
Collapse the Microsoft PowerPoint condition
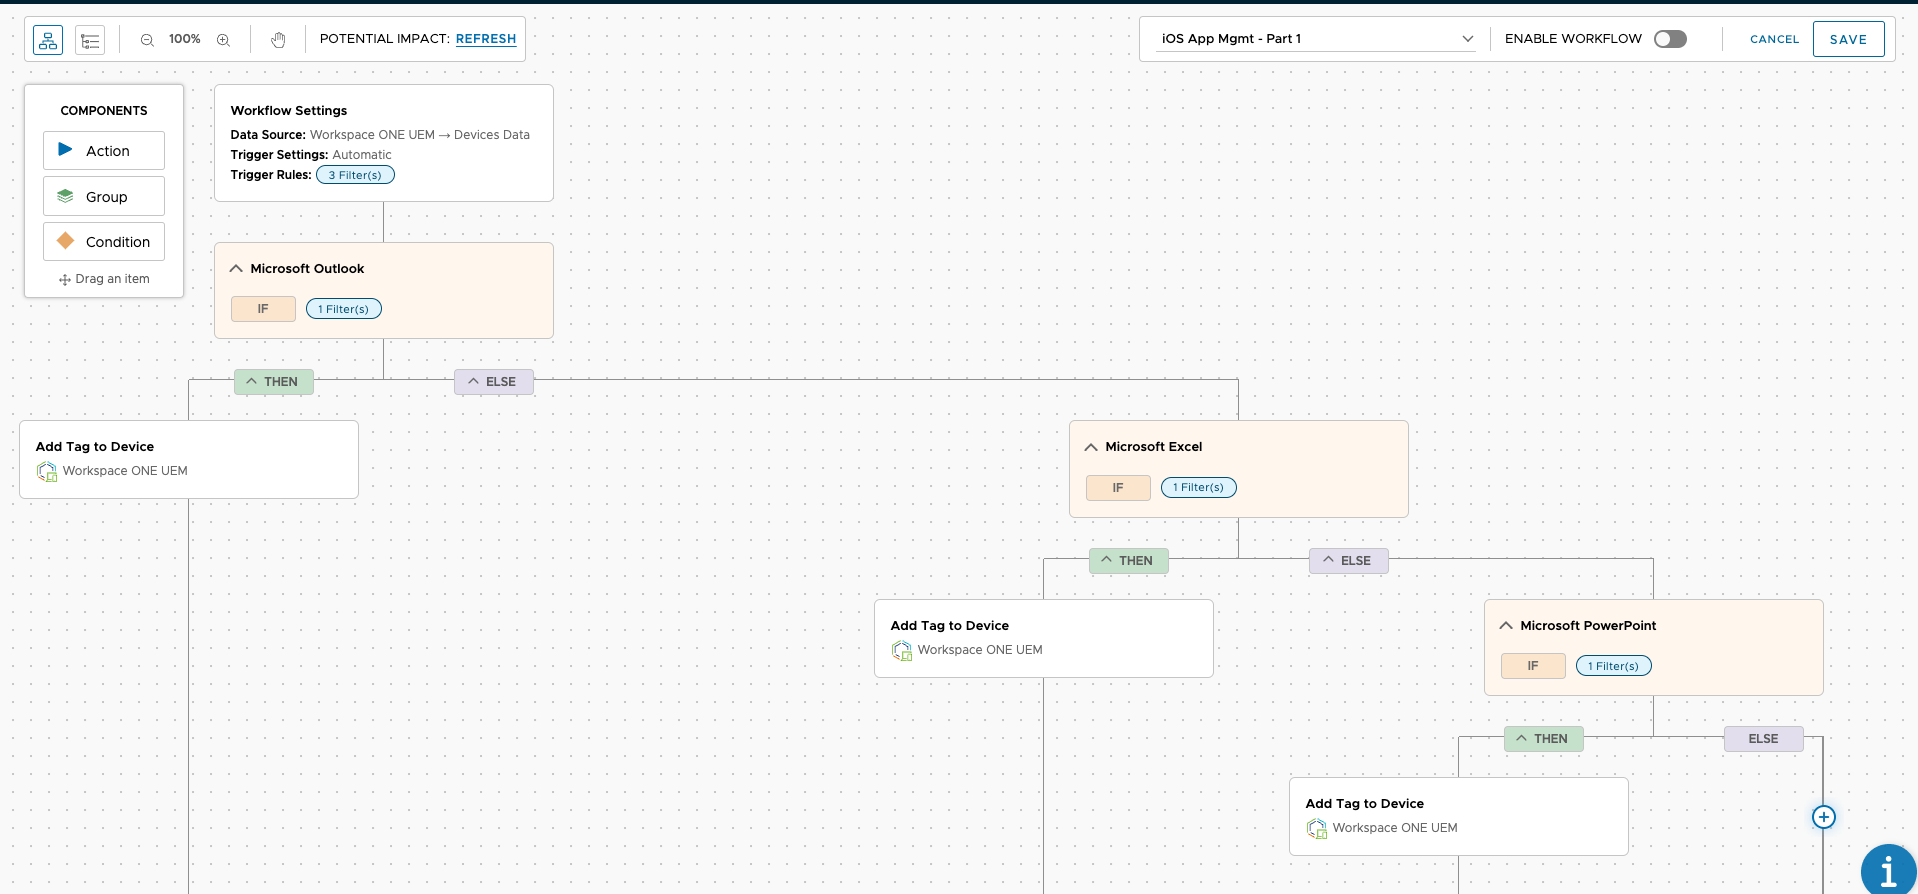pyautogui.click(x=1506, y=626)
